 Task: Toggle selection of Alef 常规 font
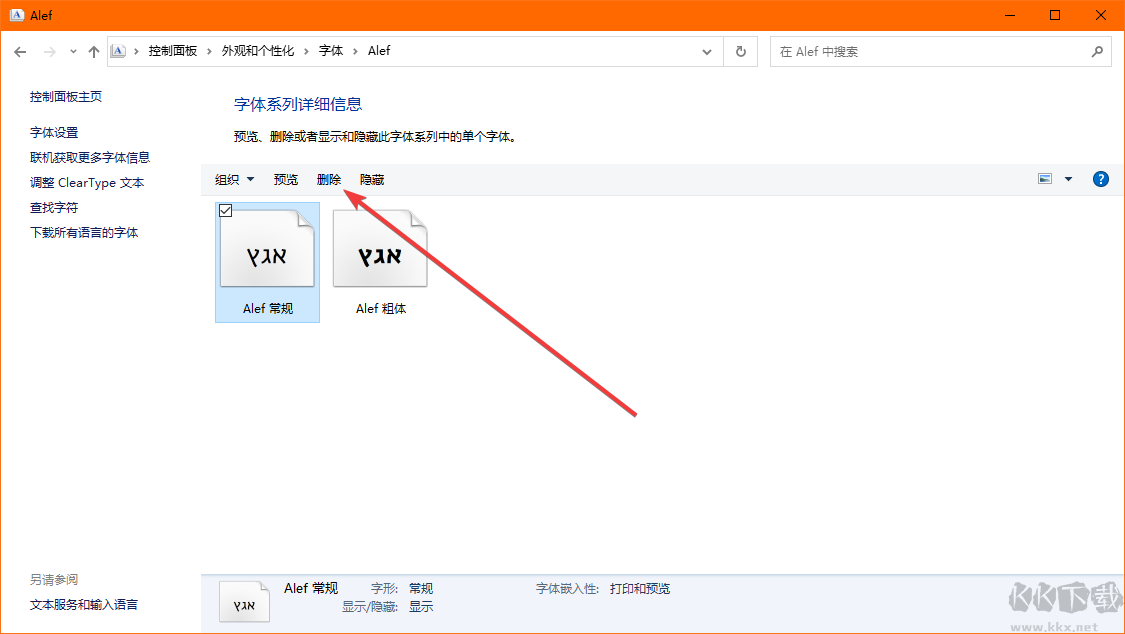(267, 250)
